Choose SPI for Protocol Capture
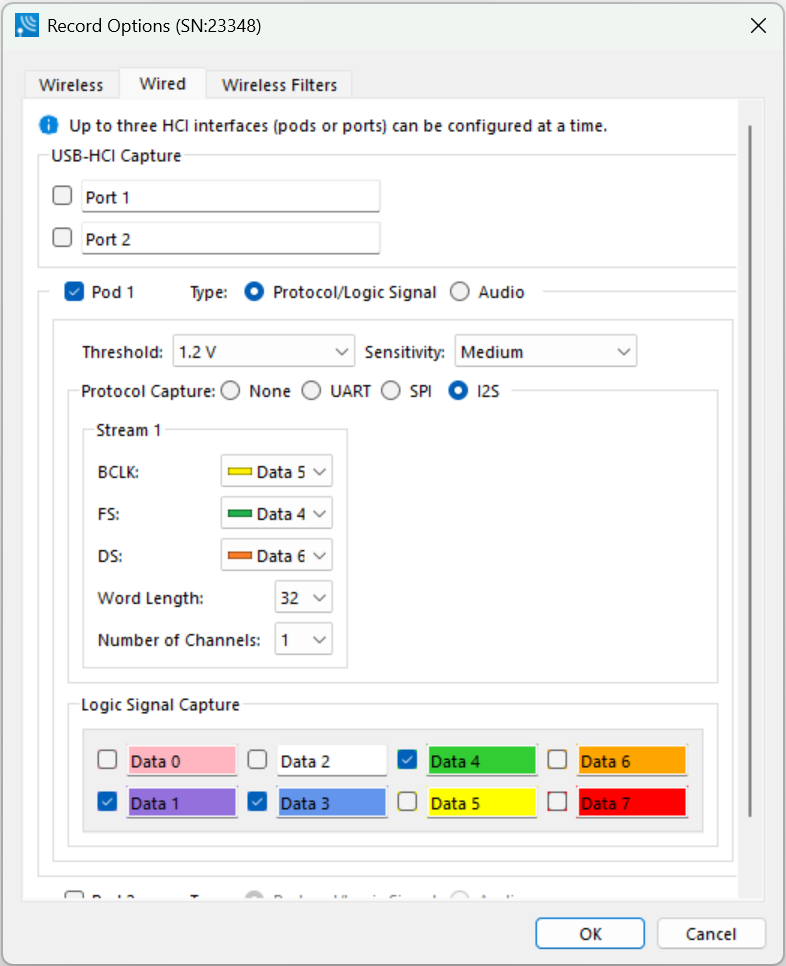Image resolution: width=786 pixels, height=966 pixels. pos(391,391)
